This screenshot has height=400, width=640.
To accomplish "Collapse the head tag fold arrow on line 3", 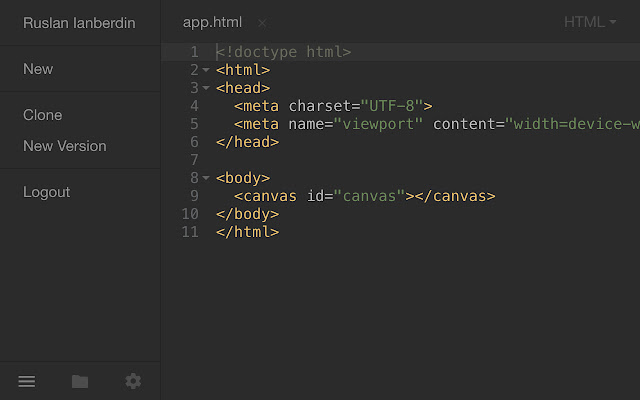I will [x=206, y=88].
